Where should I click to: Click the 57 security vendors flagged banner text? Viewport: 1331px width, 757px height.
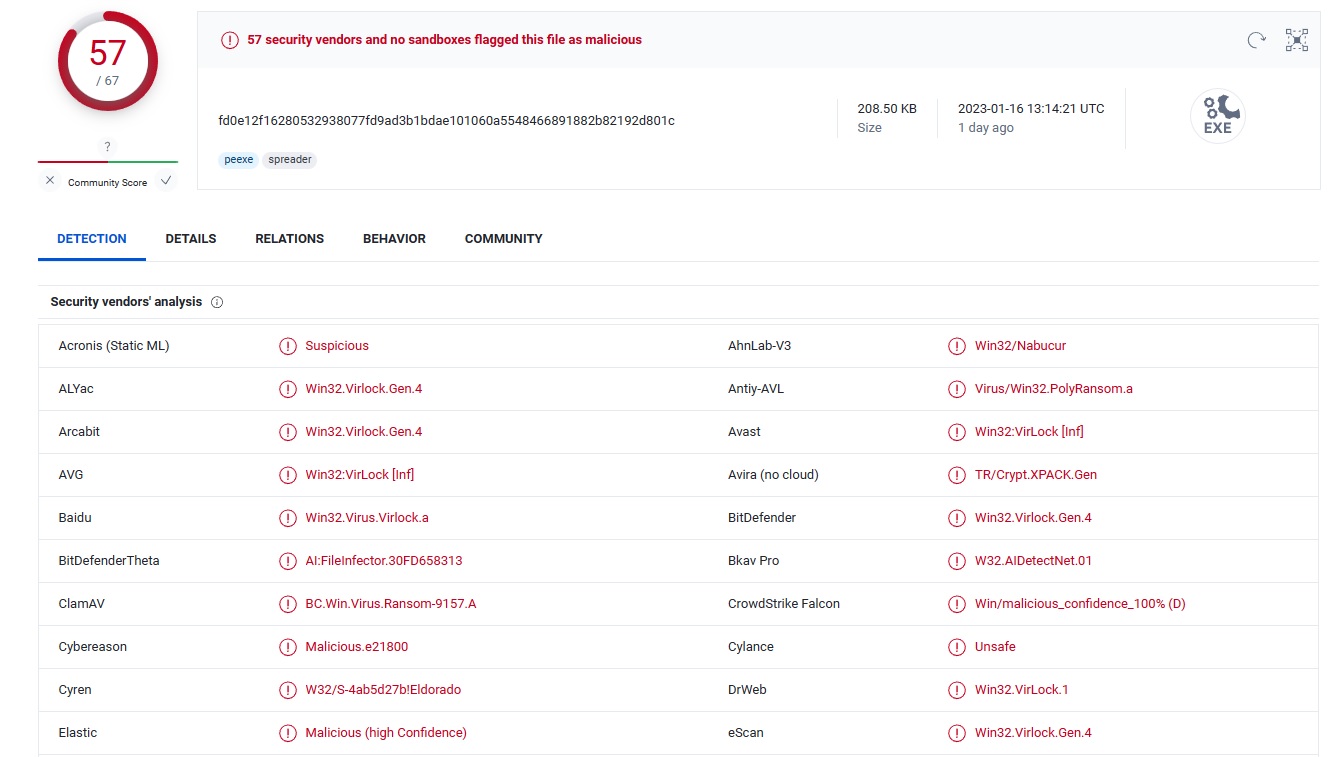point(444,40)
